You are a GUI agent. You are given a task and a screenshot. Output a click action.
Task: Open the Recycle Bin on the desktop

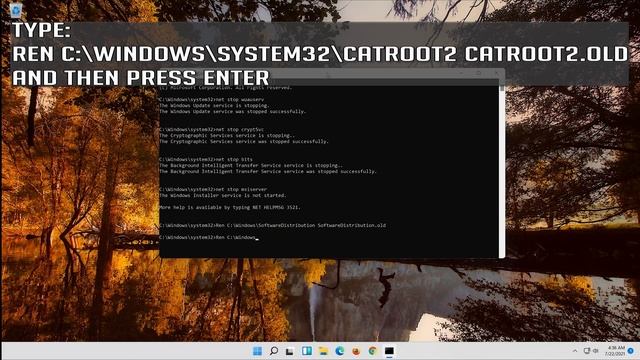[x=15, y=11]
